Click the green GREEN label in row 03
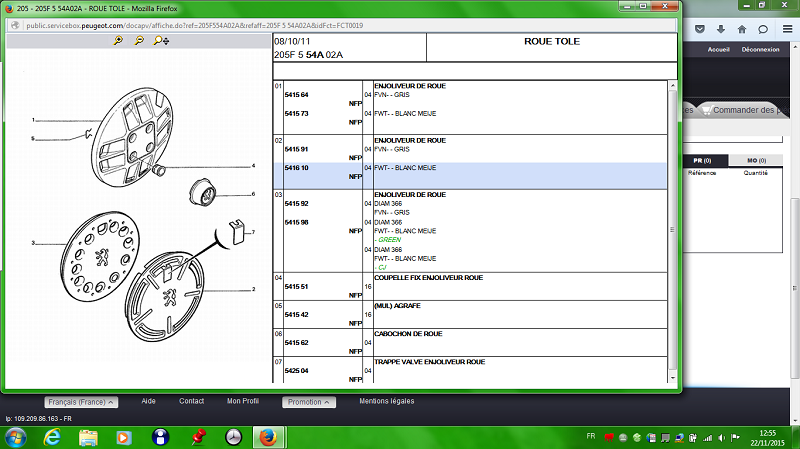 click(x=389, y=239)
